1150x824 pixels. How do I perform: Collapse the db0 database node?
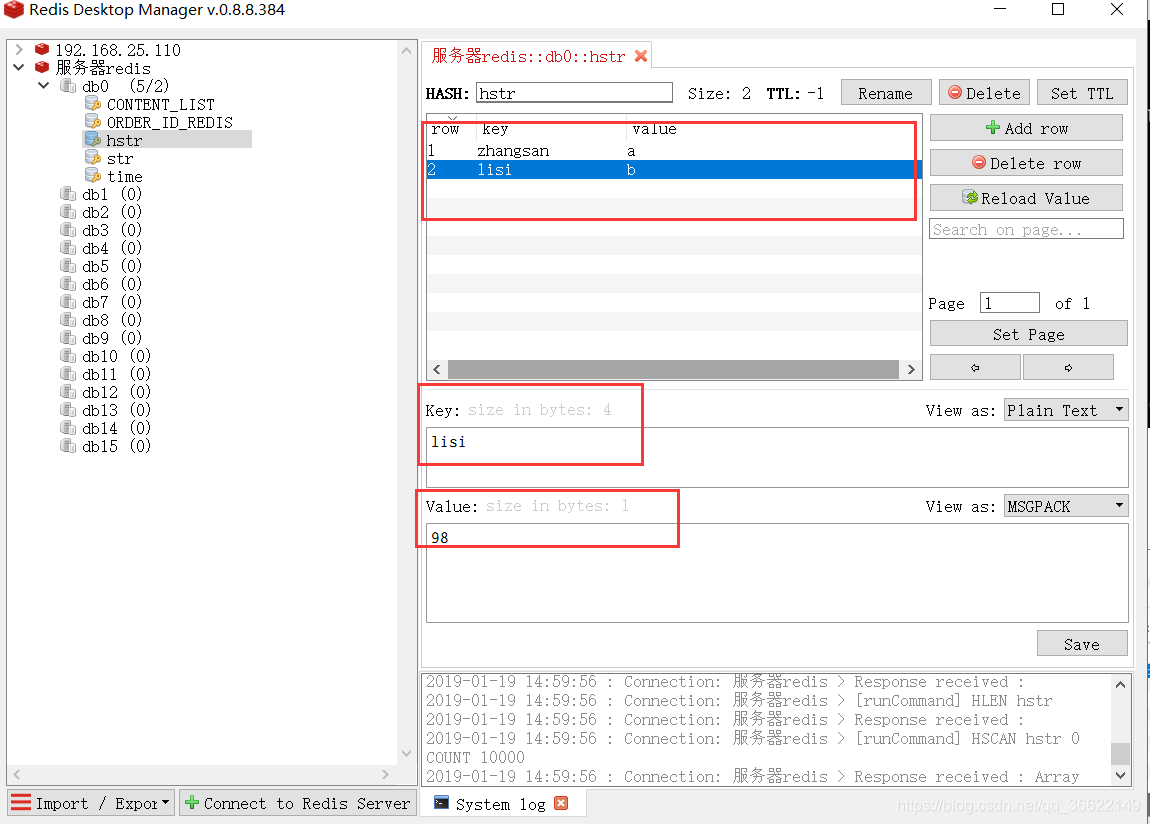pyautogui.click(x=43, y=86)
